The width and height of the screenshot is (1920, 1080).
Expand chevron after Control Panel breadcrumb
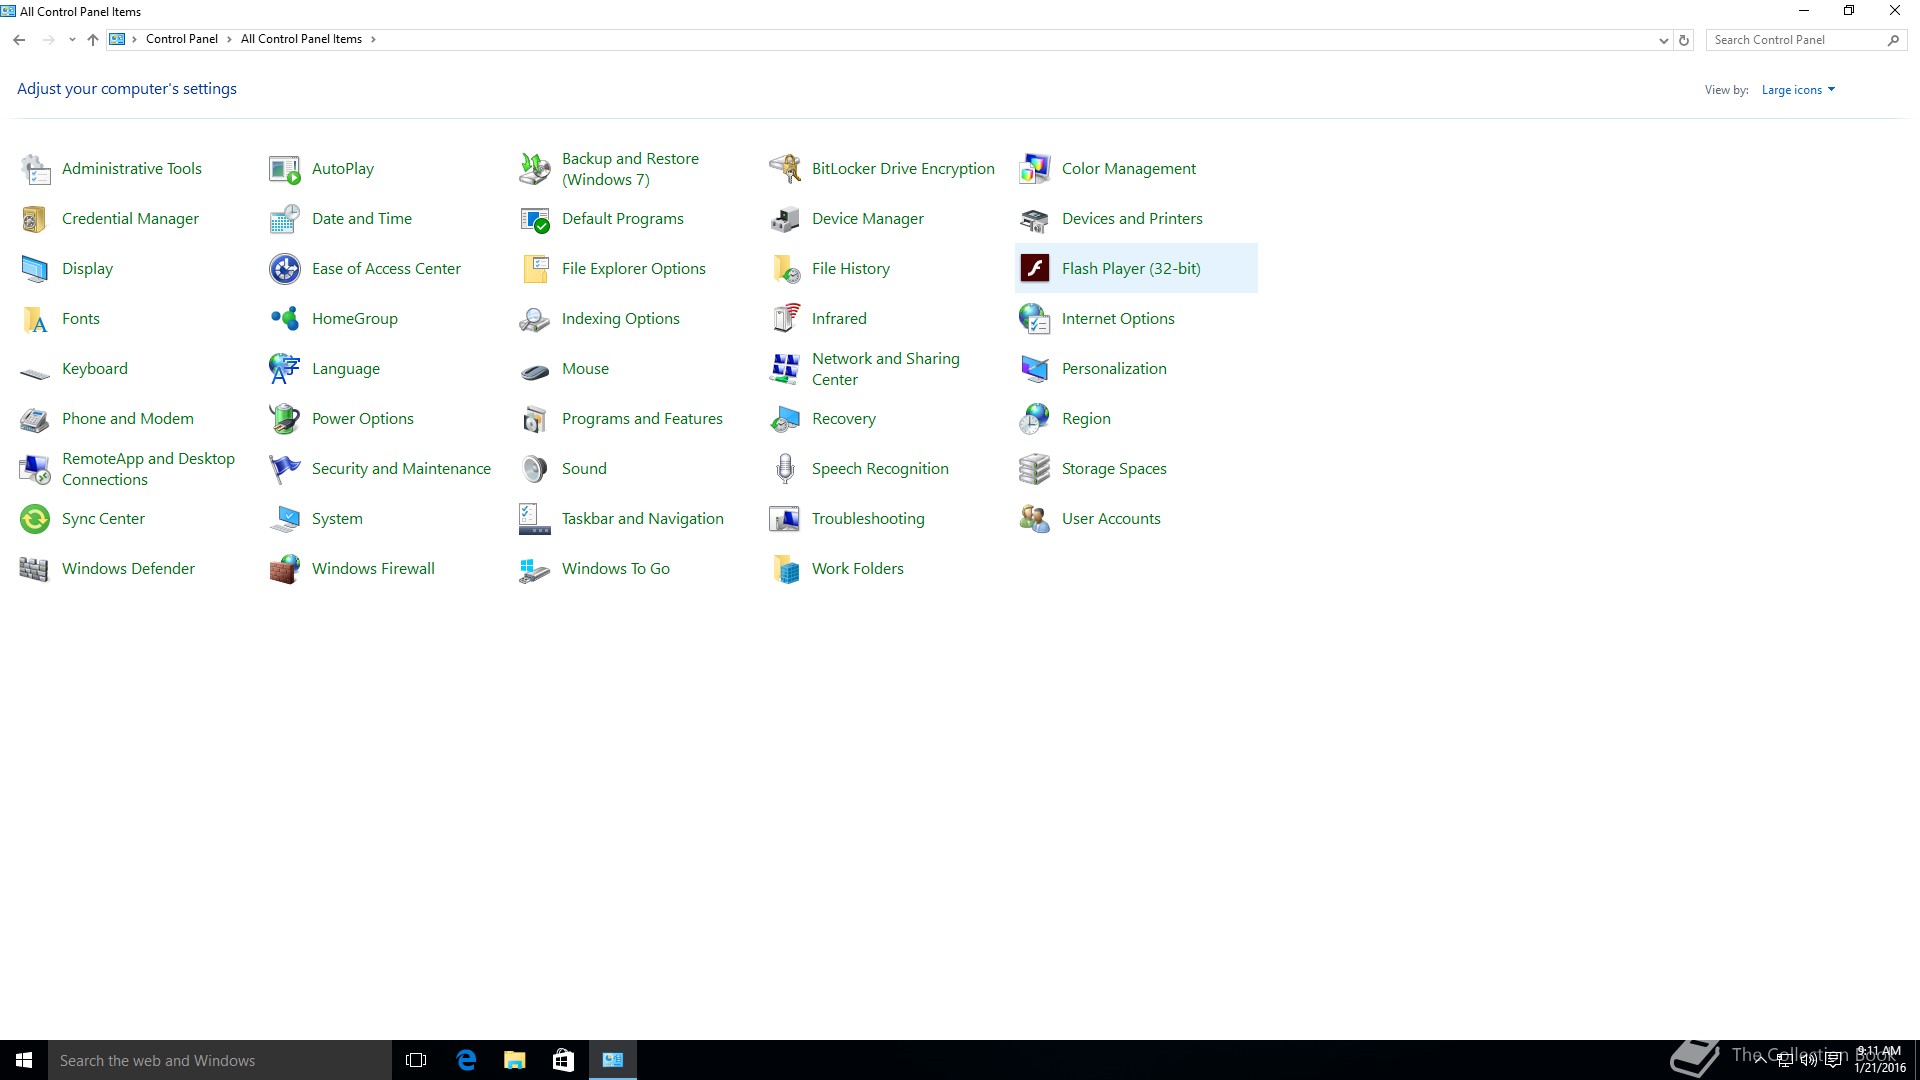click(229, 40)
